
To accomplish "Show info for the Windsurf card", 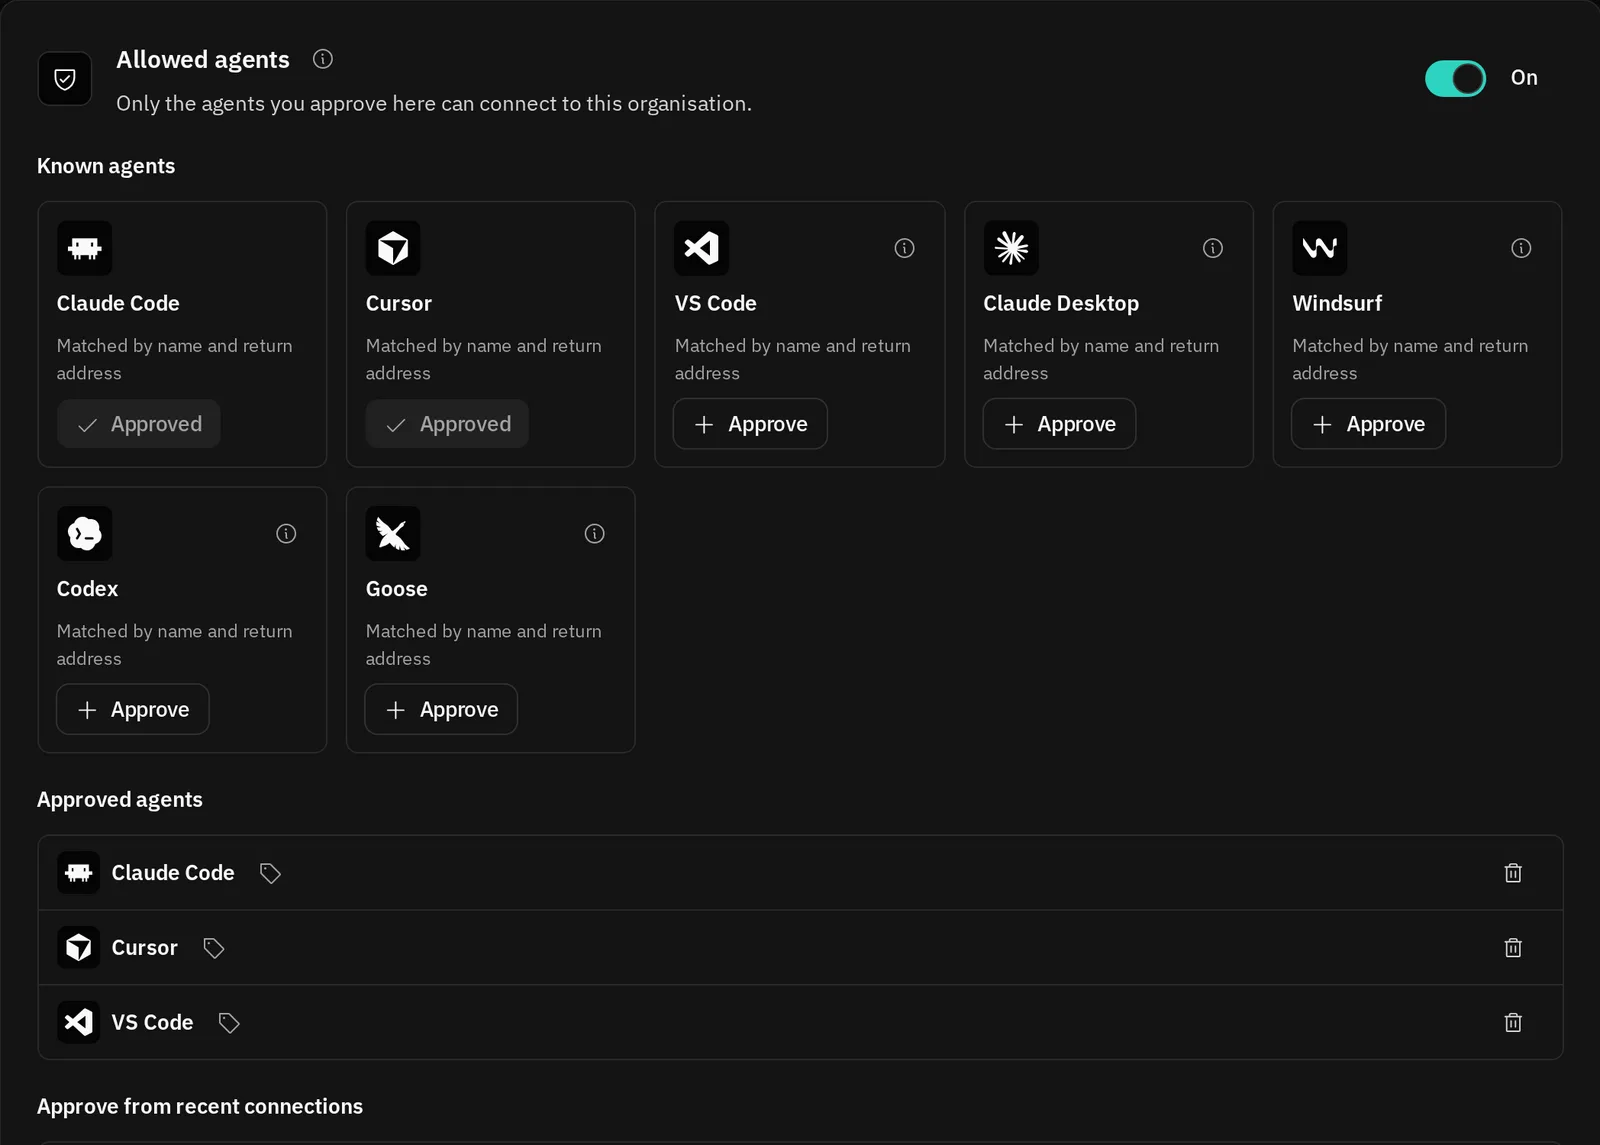I will [1521, 248].
